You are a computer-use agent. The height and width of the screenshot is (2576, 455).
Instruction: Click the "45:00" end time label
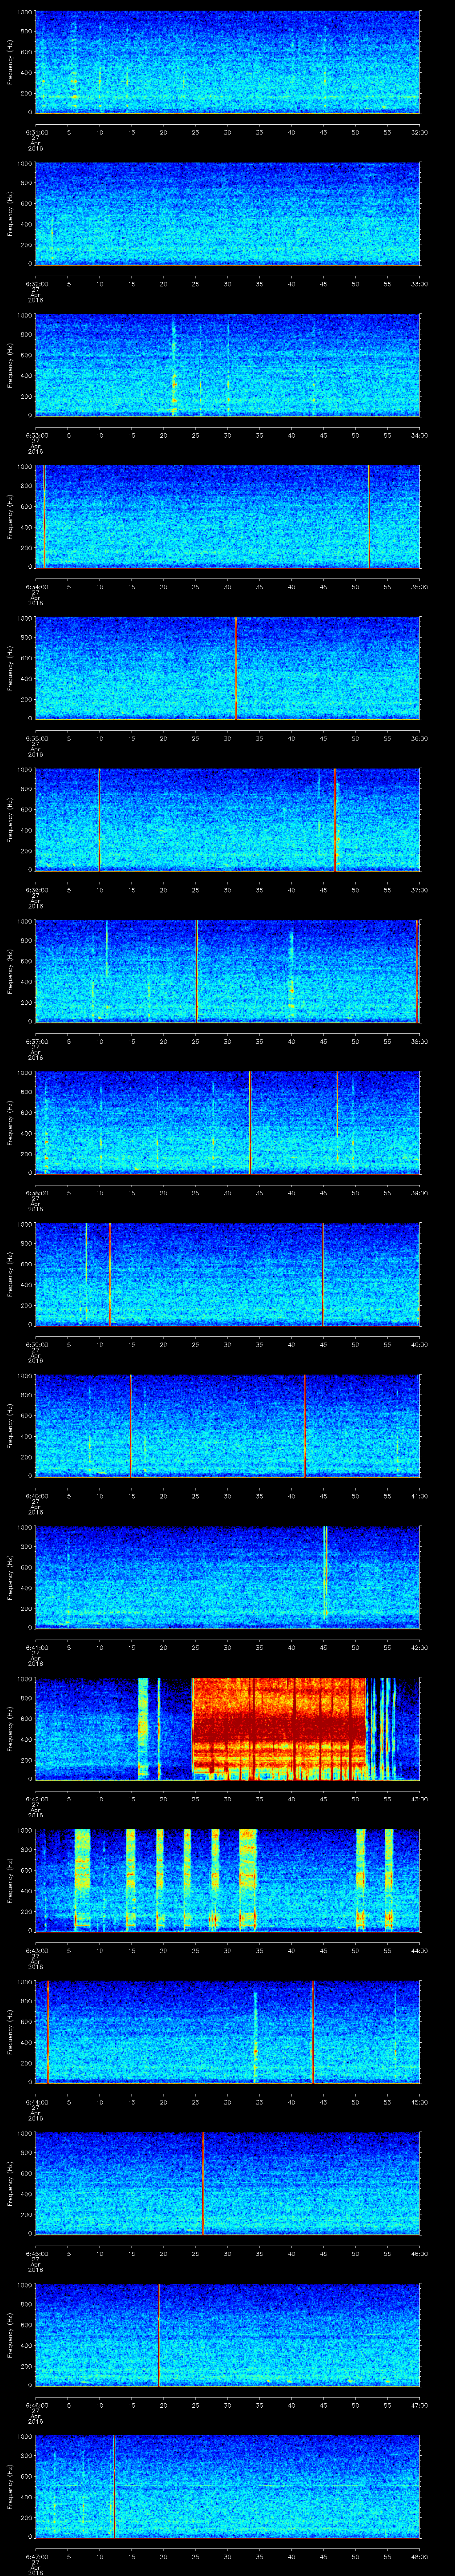click(419, 2101)
